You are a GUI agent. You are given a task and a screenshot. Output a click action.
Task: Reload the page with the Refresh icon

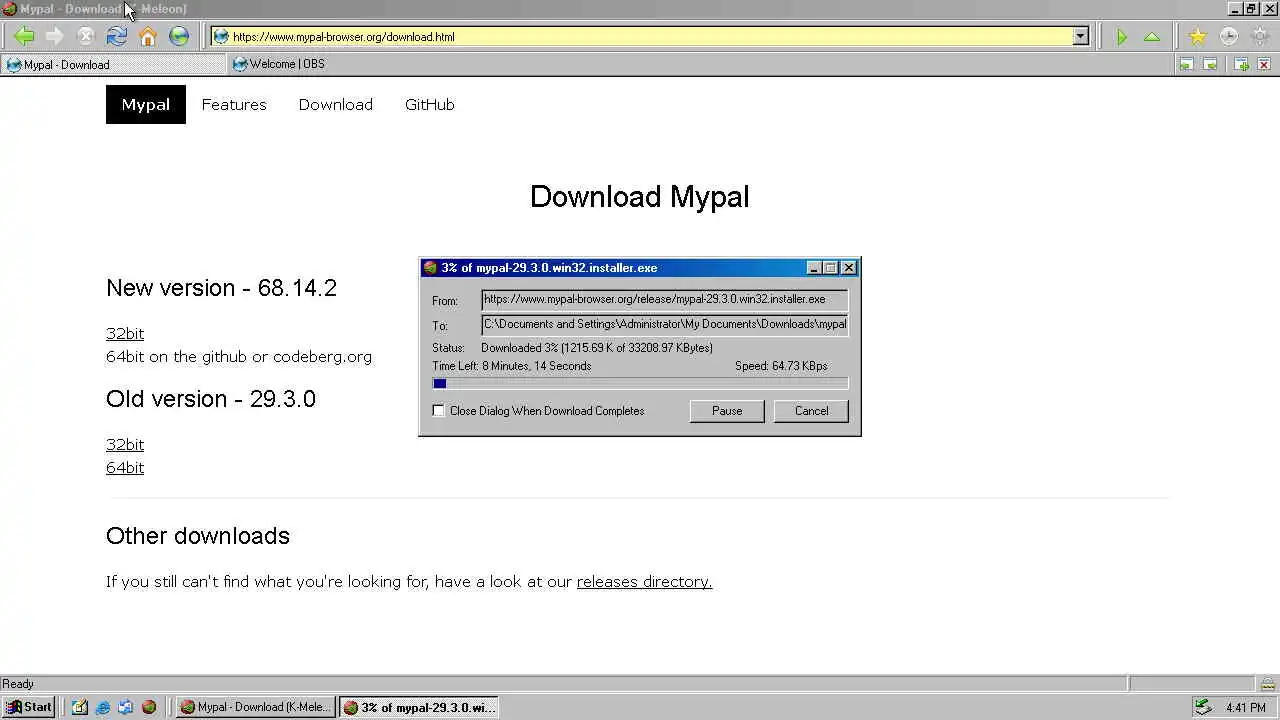117,37
